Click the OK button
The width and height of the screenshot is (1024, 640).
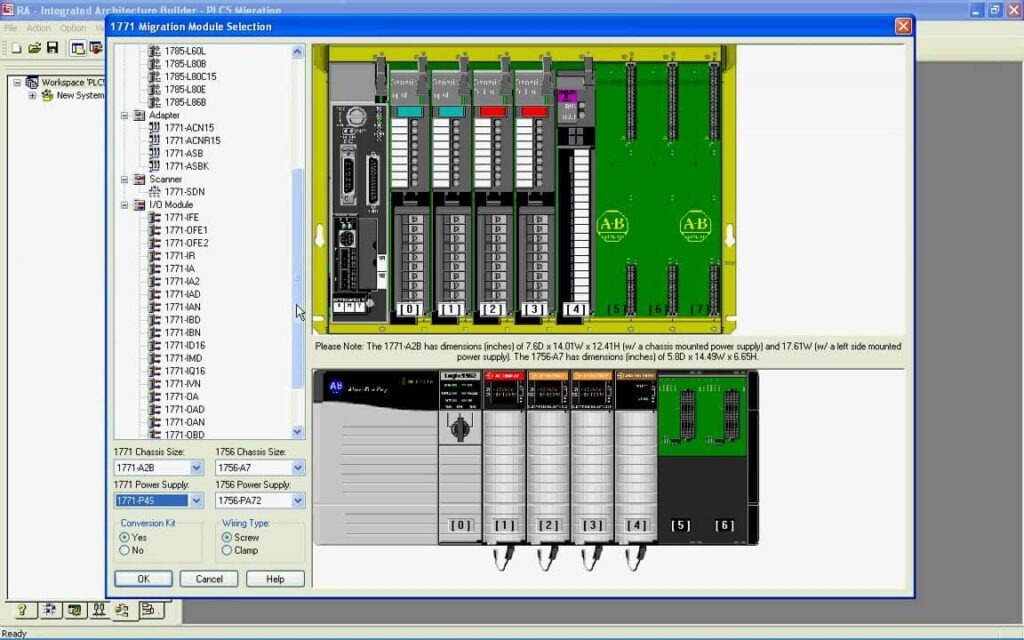pyautogui.click(x=144, y=579)
